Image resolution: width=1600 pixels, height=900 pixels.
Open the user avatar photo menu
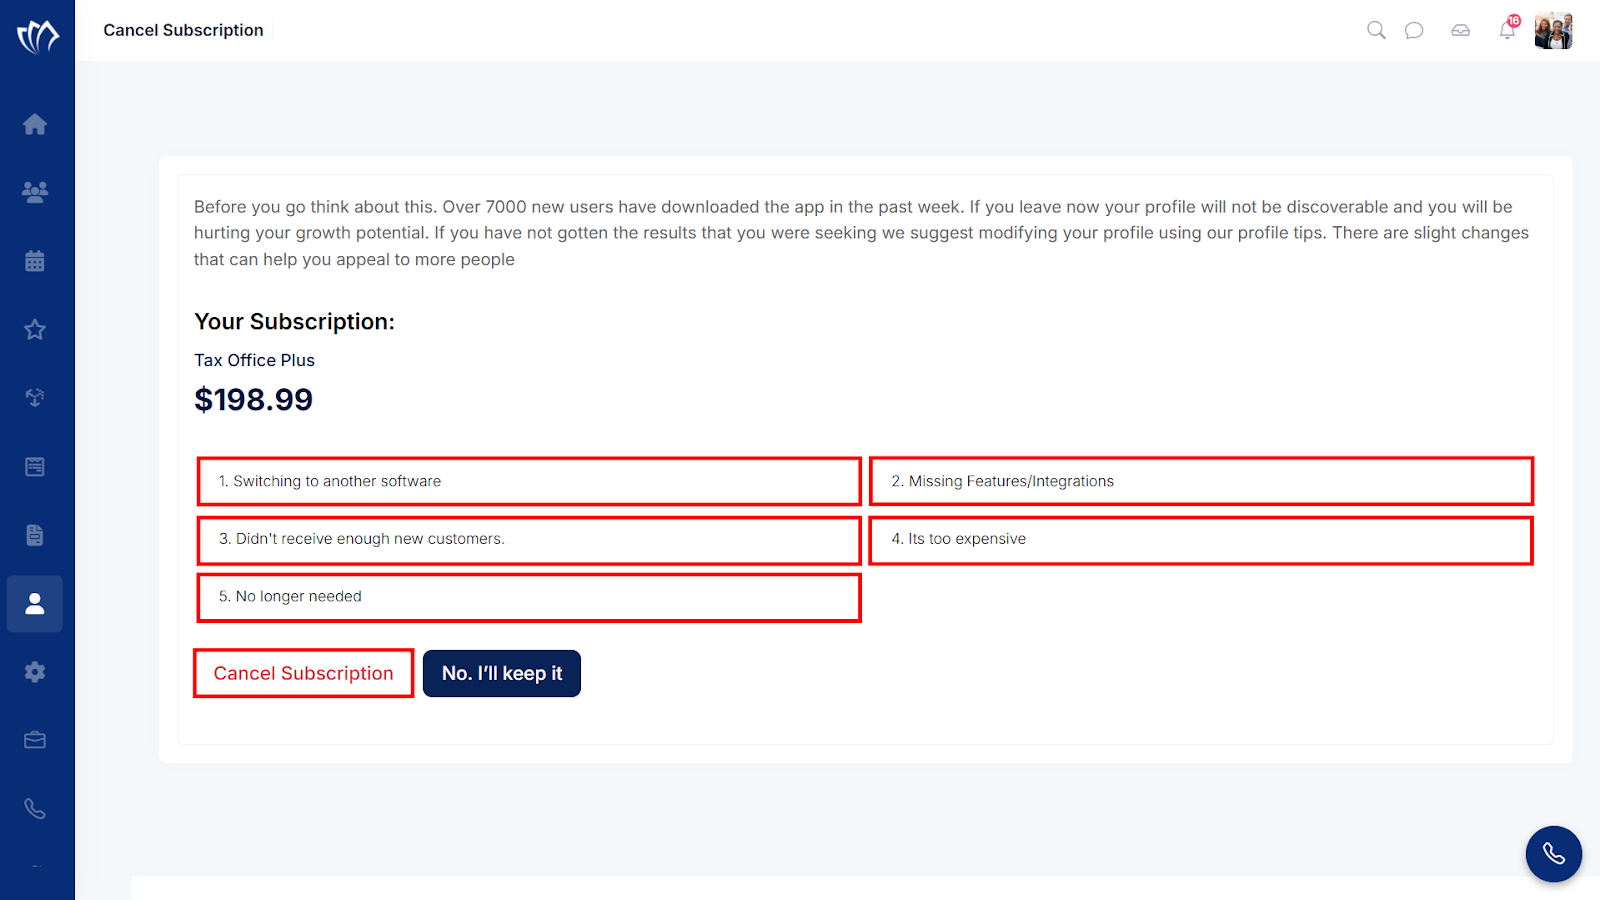pyautogui.click(x=1554, y=31)
